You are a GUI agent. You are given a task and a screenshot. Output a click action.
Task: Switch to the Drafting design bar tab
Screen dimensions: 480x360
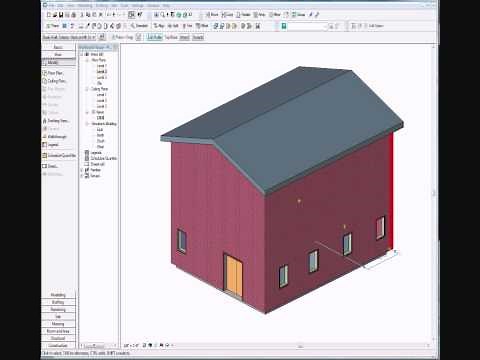tap(58, 302)
